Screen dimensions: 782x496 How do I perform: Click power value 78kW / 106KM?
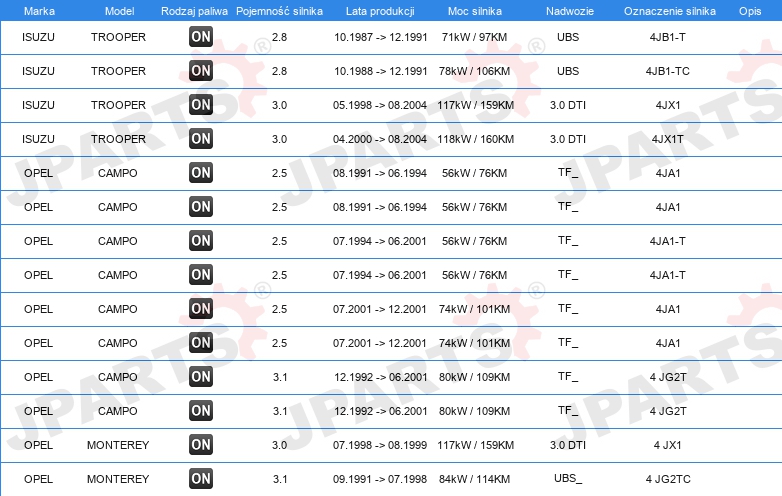pyautogui.click(x=474, y=71)
